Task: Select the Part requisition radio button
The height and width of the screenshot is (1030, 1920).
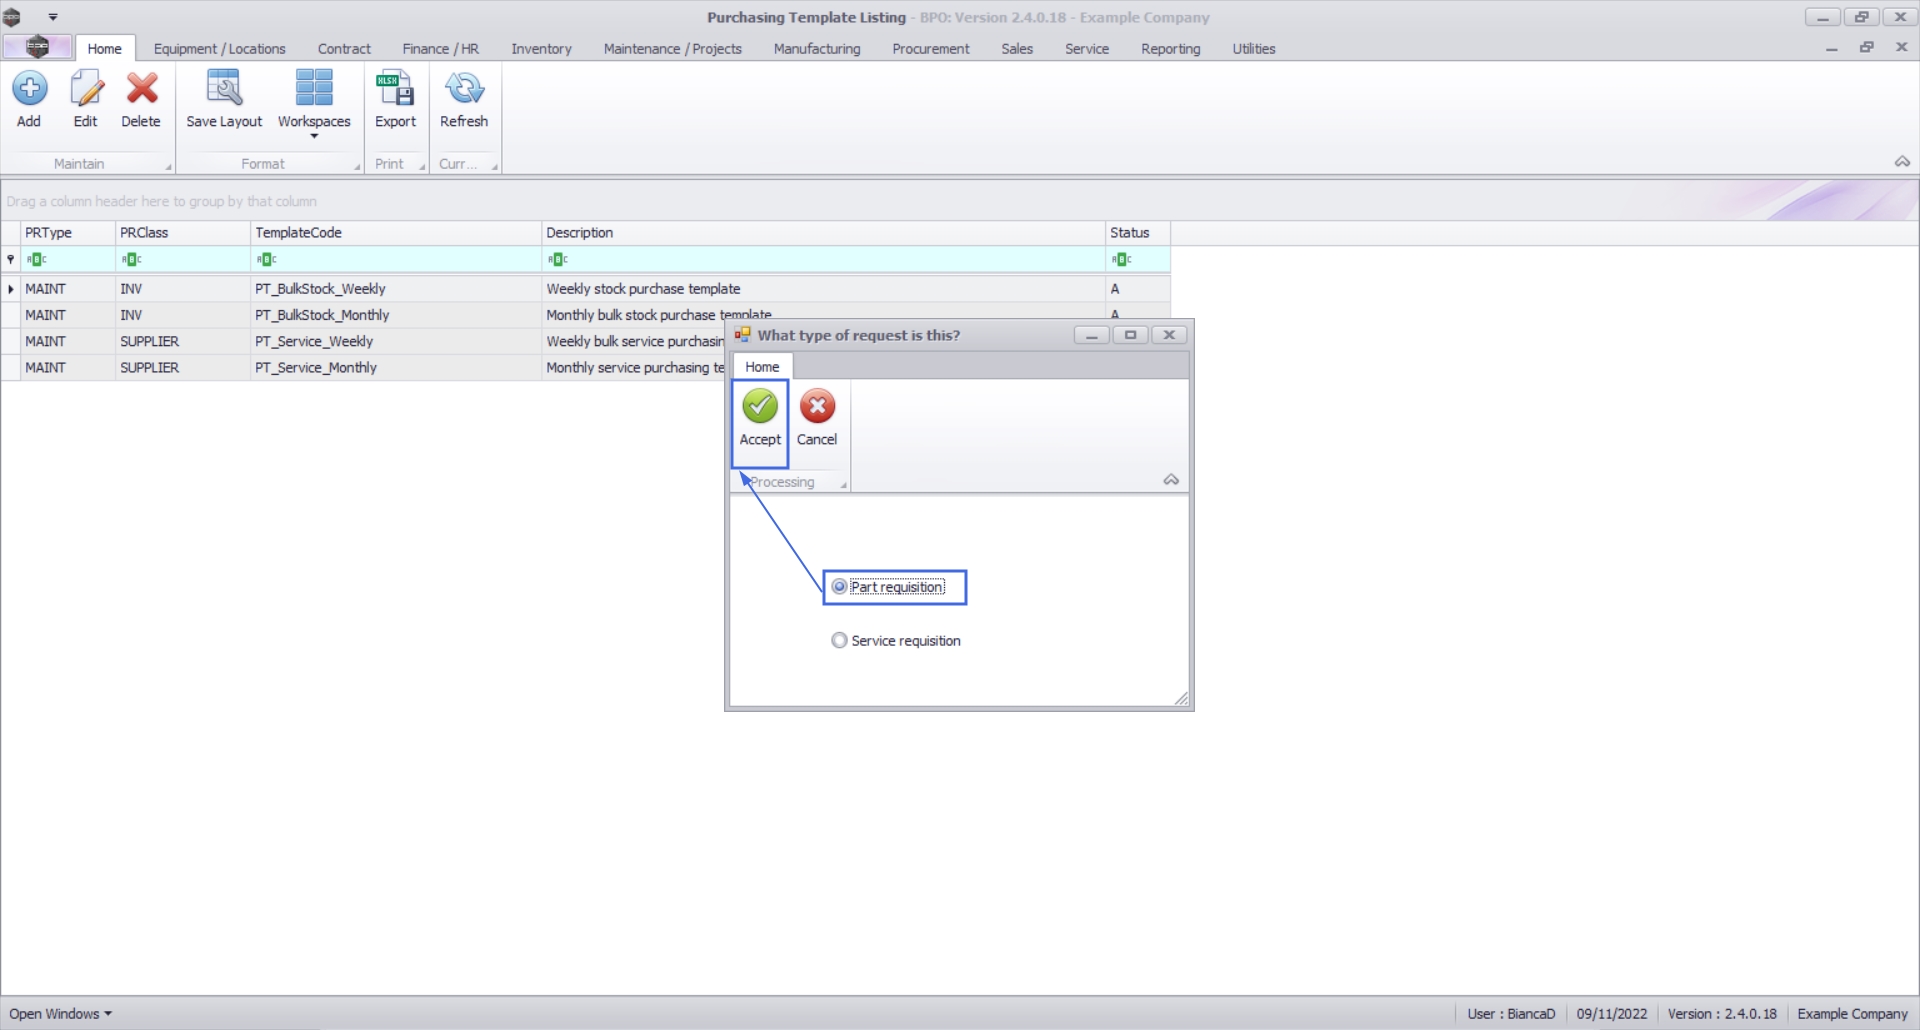Action: tap(839, 587)
